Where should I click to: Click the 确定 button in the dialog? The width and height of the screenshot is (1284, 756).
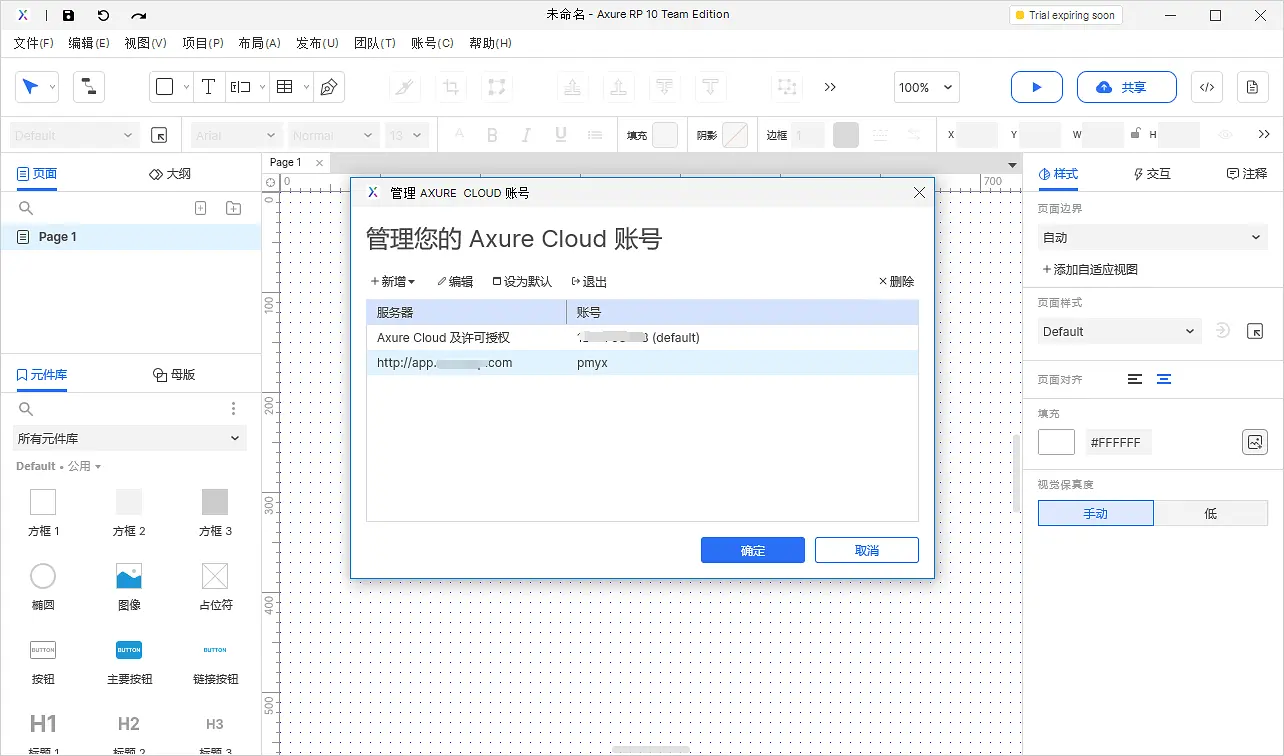[752, 549]
